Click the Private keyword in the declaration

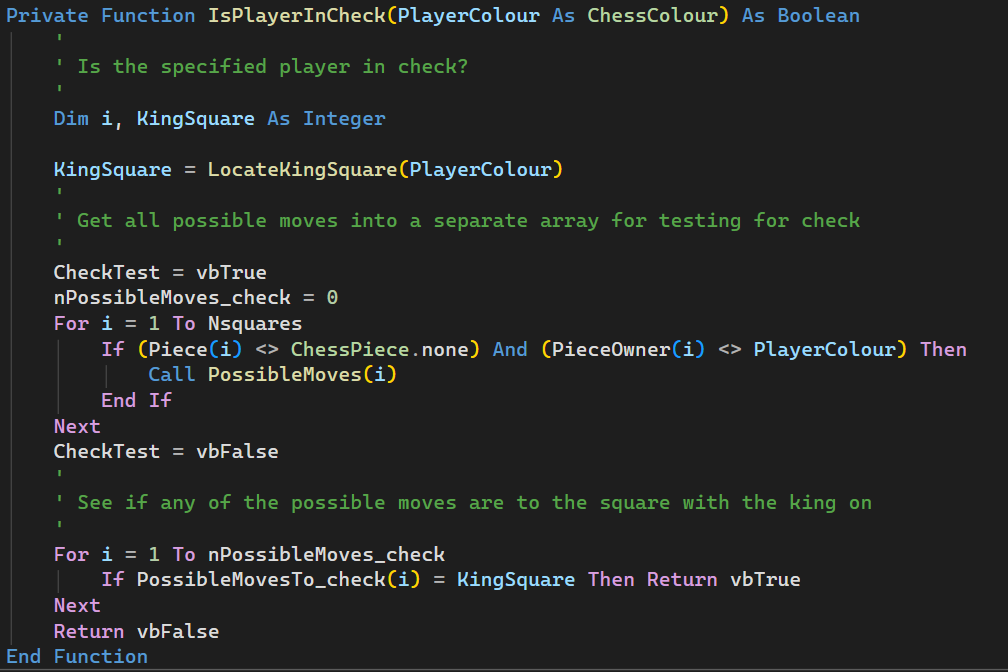48,15
